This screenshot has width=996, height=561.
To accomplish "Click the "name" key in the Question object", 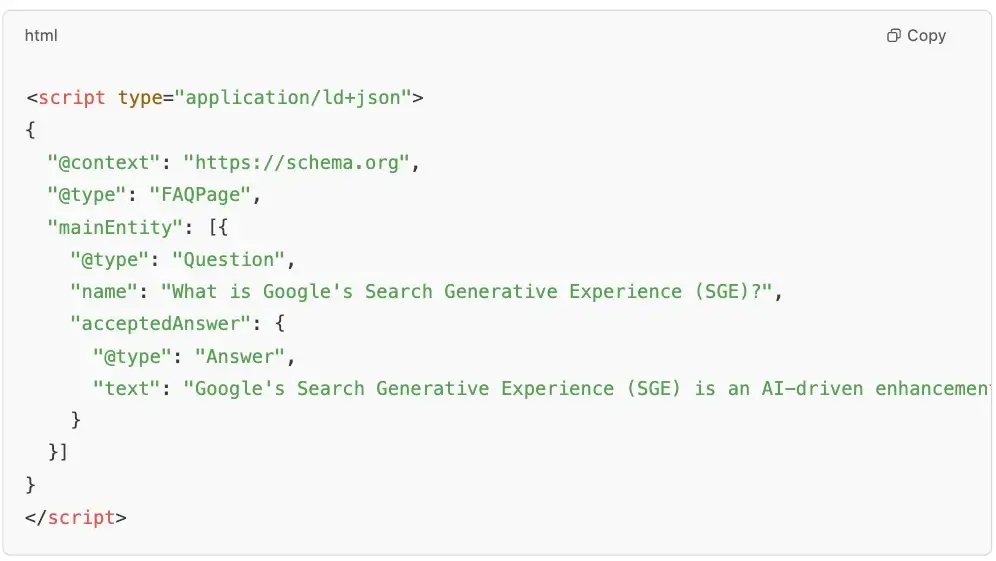I will (x=104, y=292).
